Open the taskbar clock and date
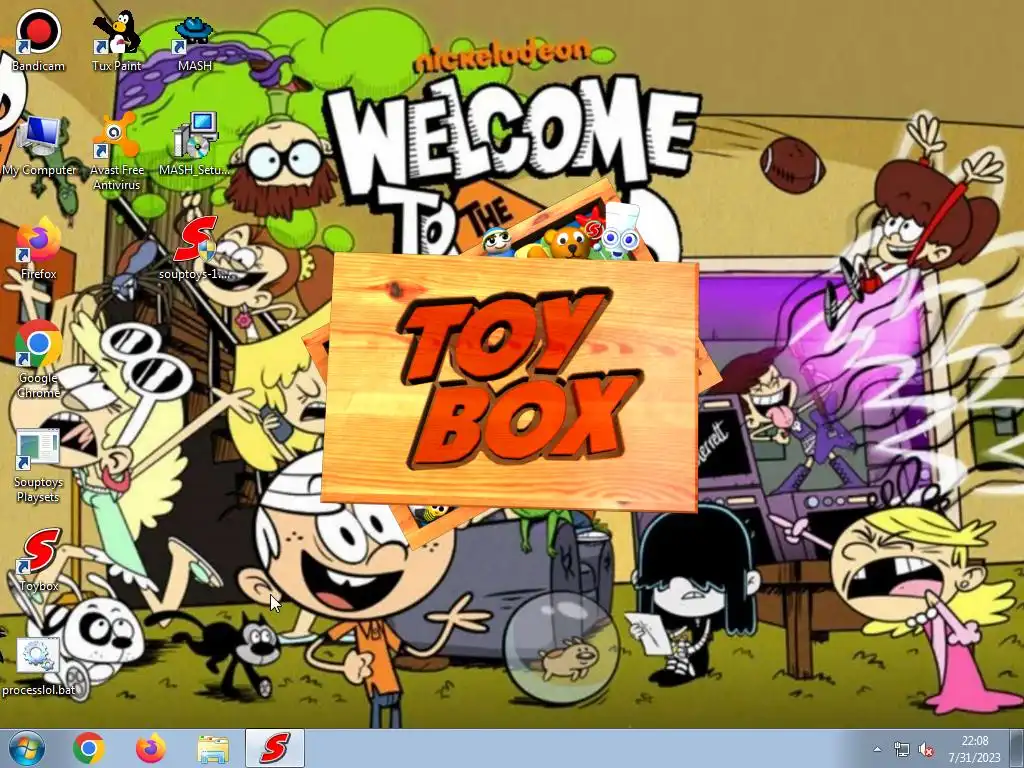 pos(975,749)
